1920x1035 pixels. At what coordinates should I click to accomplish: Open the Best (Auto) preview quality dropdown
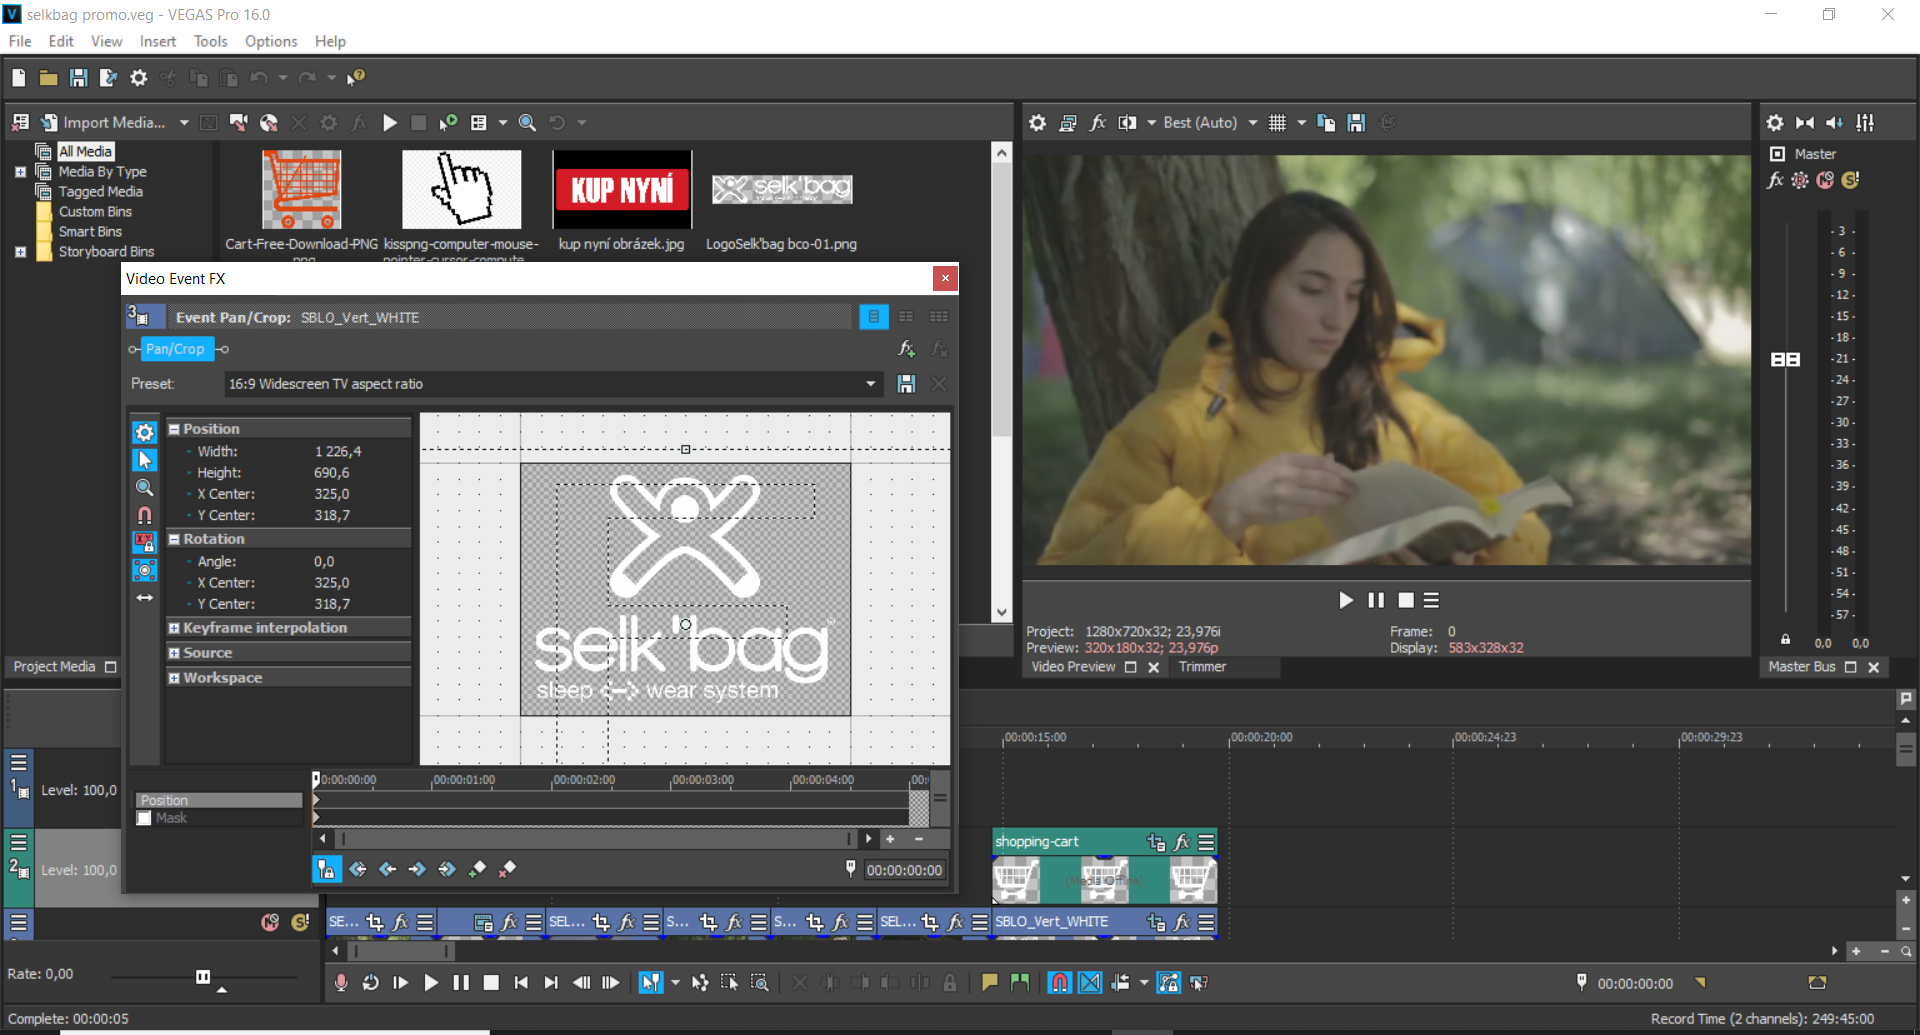click(1252, 123)
